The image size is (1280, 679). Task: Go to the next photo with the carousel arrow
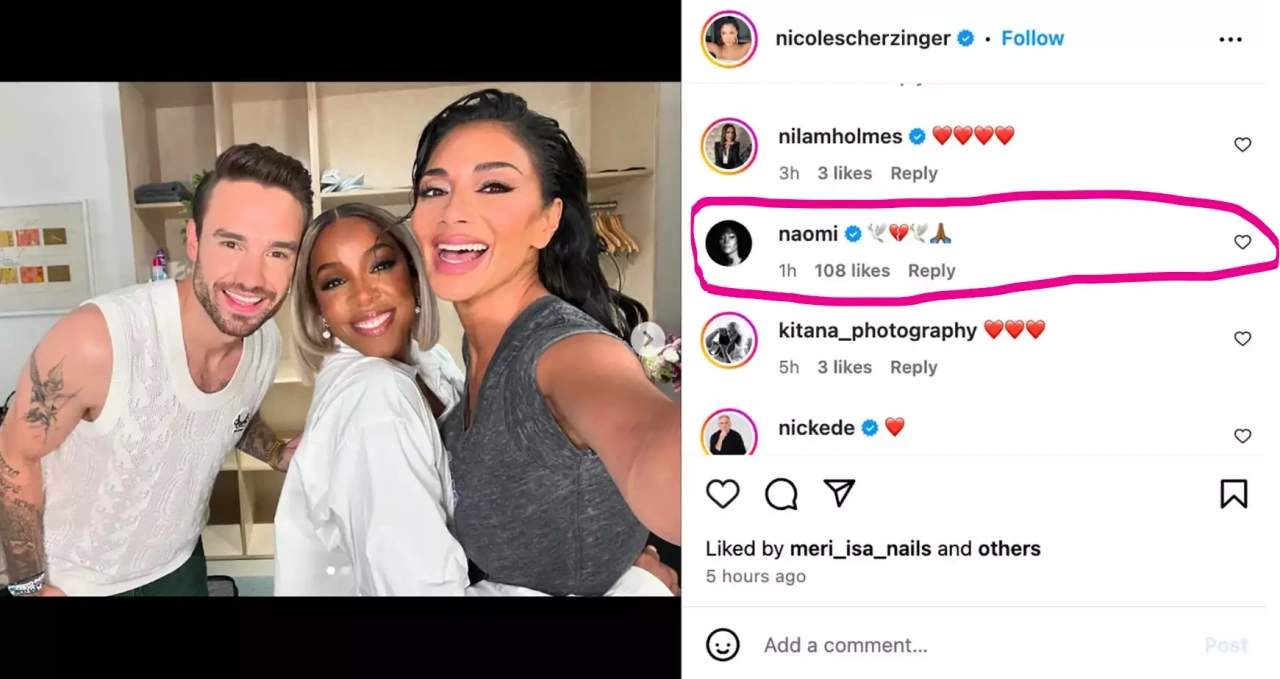[647, 338]
